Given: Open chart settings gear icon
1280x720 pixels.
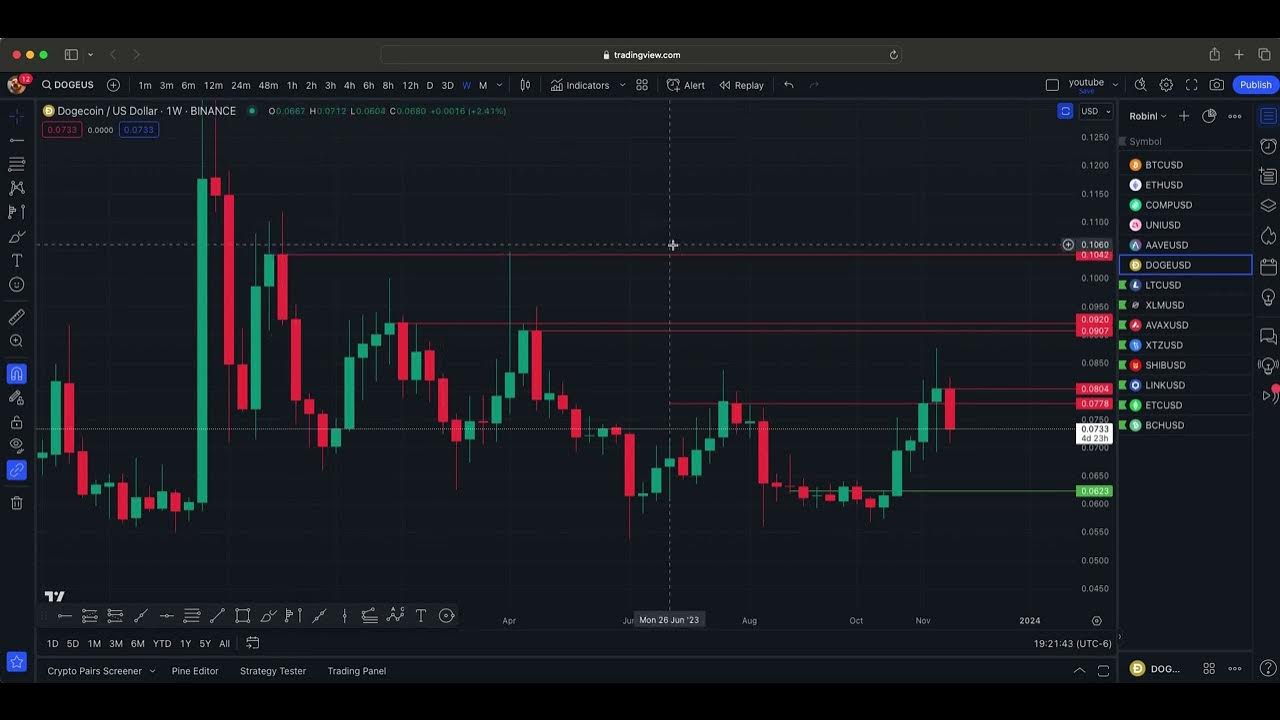Looking at the screenshot, I should (1166, 85).
